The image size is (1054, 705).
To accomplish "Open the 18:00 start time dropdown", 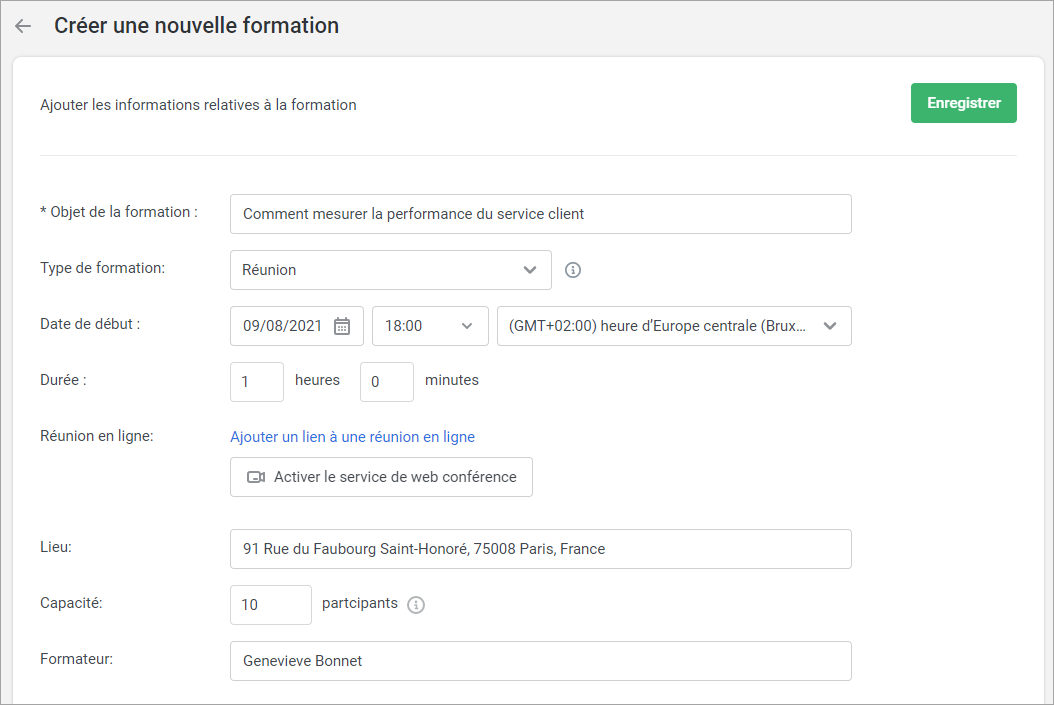I will pyautogui.click(x=430, y=326).
